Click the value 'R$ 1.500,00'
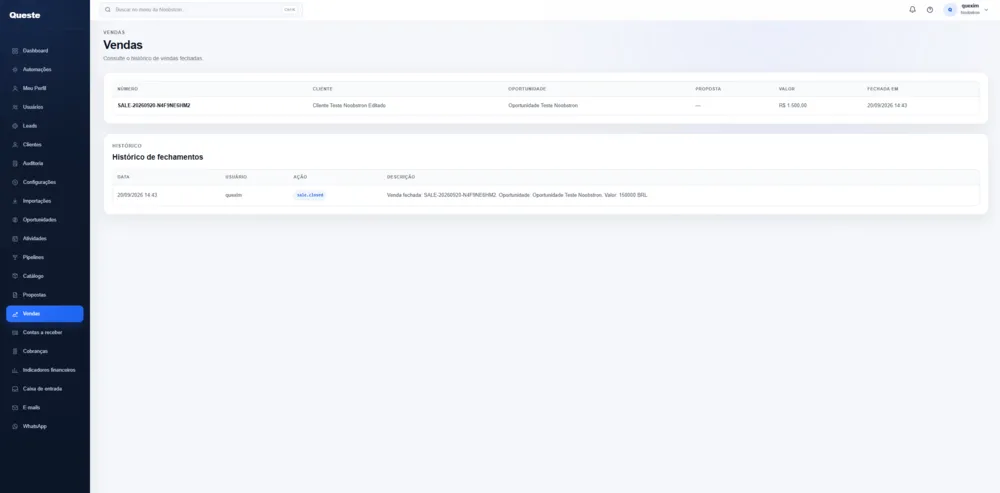 pyautogui.click(x=793, y=105)
